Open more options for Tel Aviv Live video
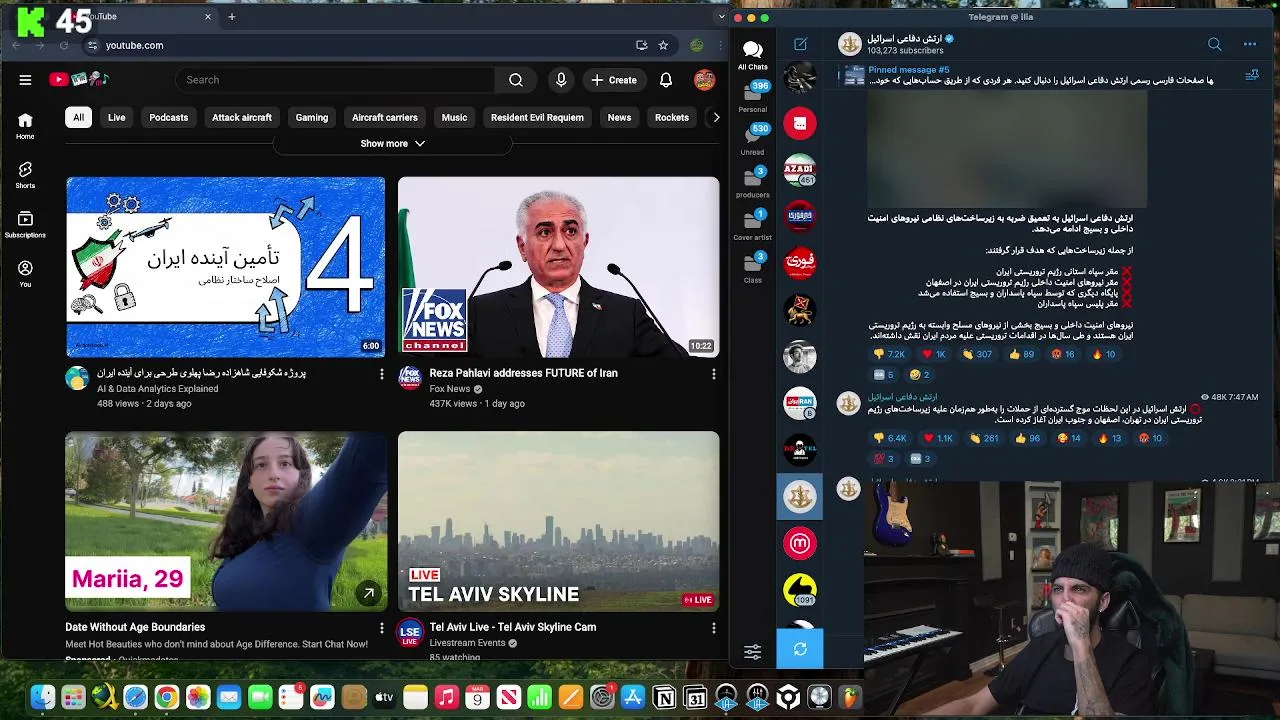 713,628
